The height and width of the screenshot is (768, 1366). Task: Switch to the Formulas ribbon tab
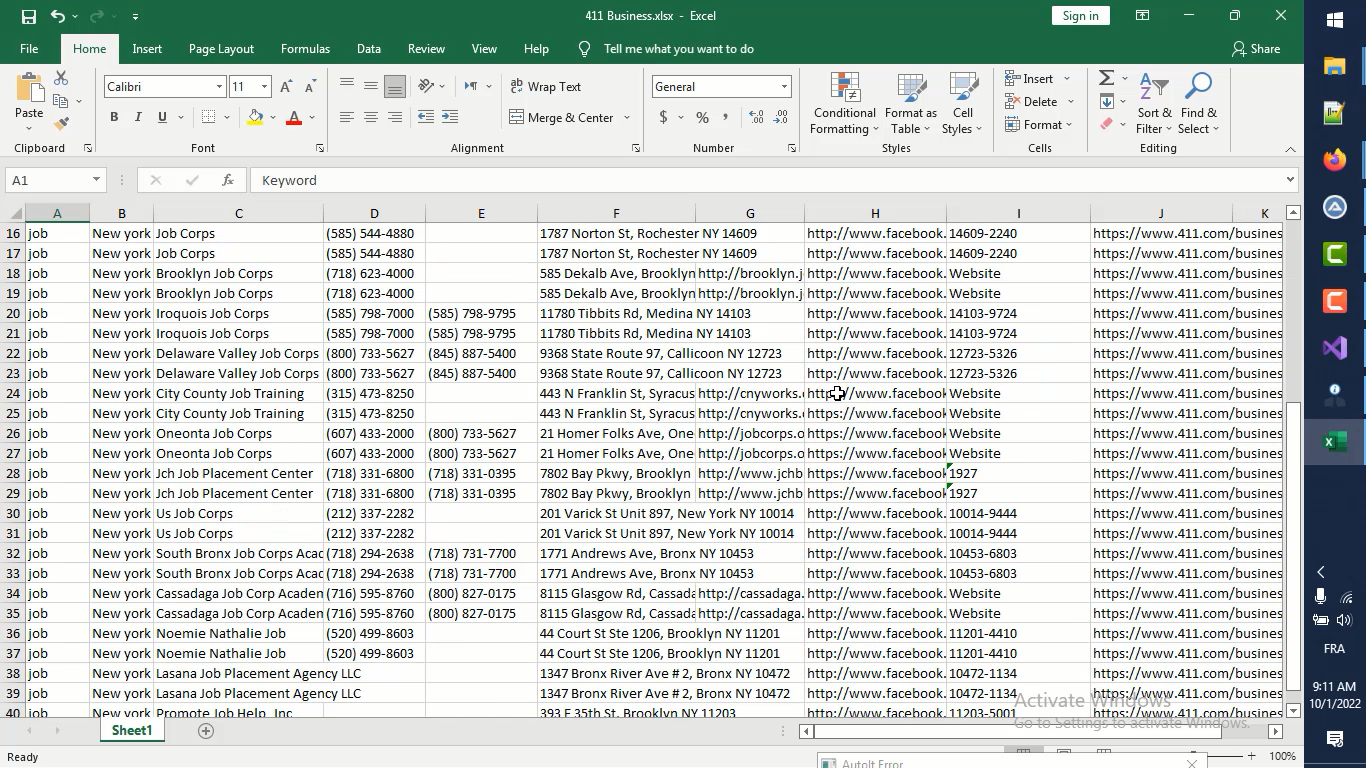(x=305, y=48)
